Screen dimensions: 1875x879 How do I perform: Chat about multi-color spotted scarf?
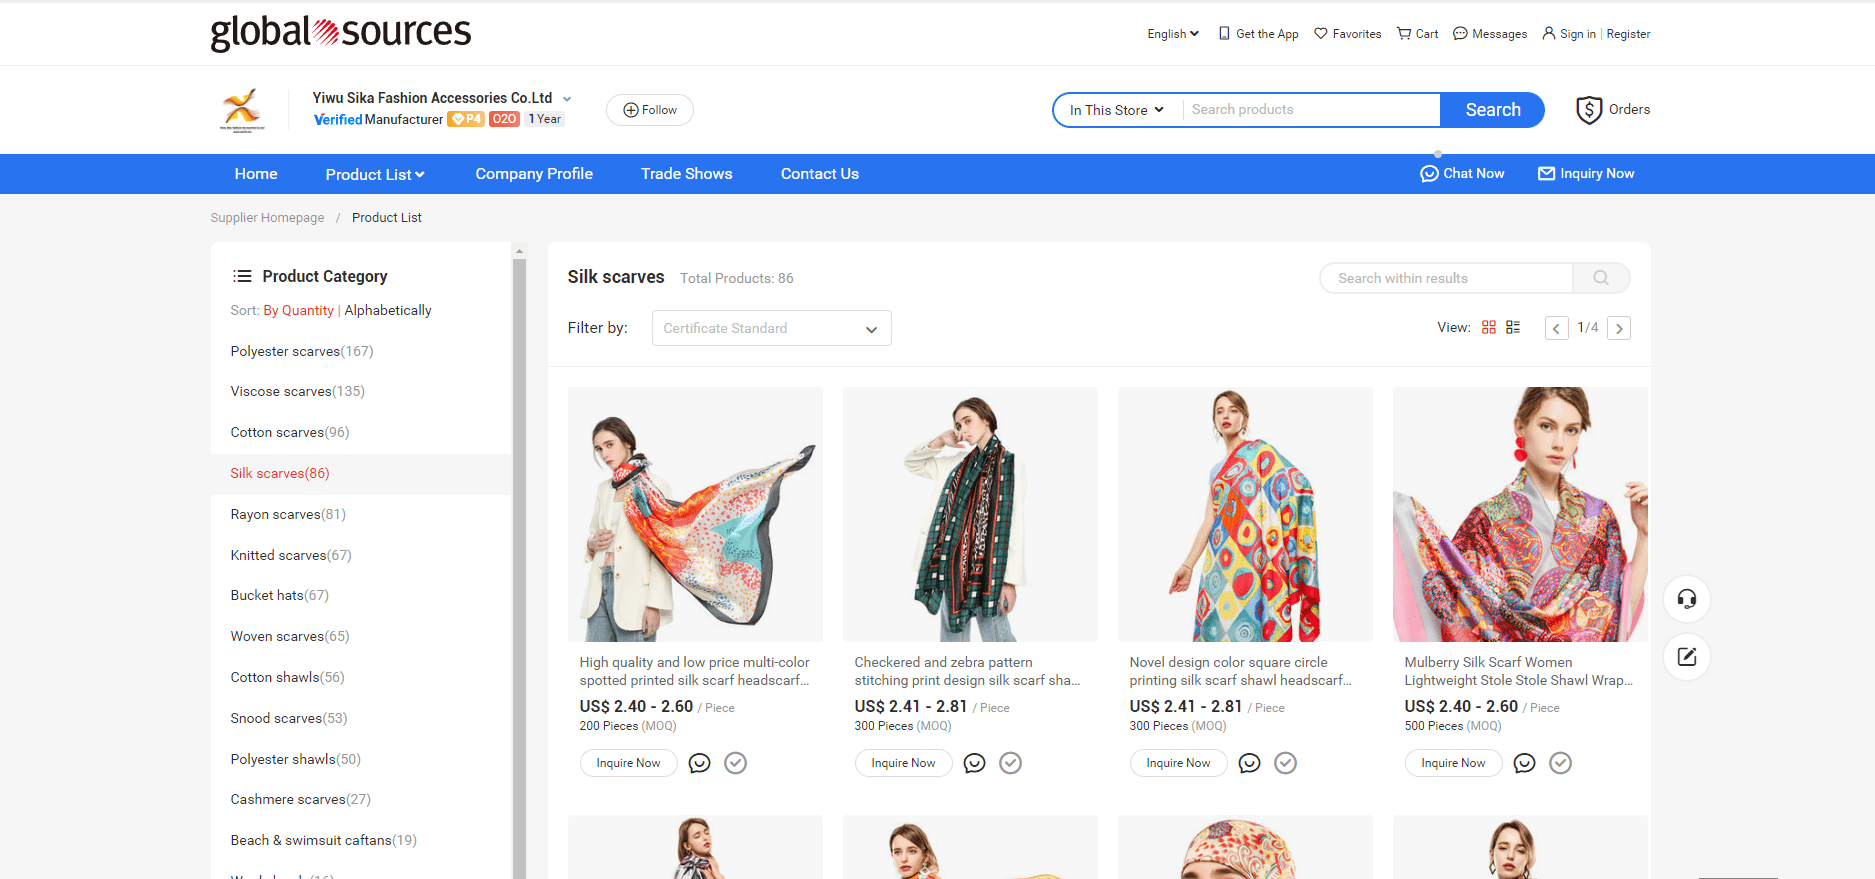700,763
